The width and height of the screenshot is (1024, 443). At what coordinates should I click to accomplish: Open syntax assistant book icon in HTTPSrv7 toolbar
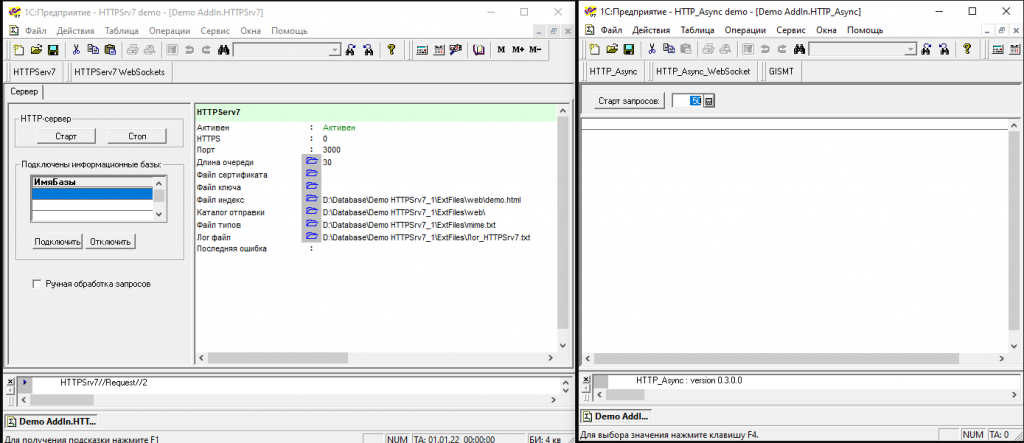pos(479,49)
